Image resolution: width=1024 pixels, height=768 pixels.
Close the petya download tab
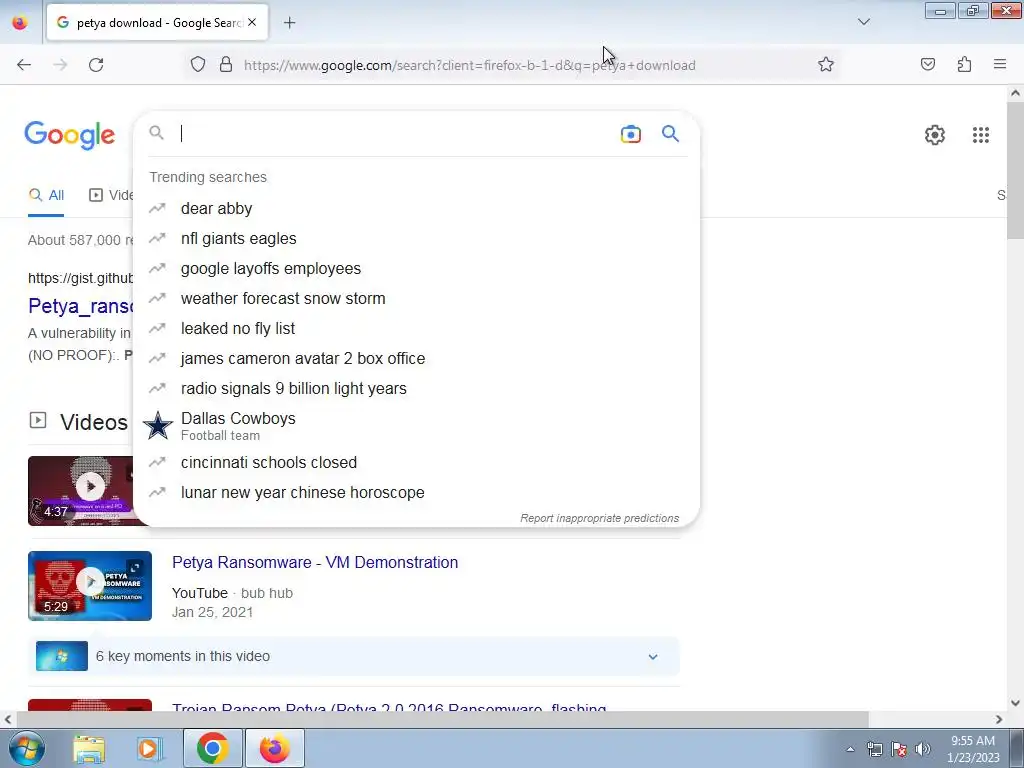coord(252,22)
